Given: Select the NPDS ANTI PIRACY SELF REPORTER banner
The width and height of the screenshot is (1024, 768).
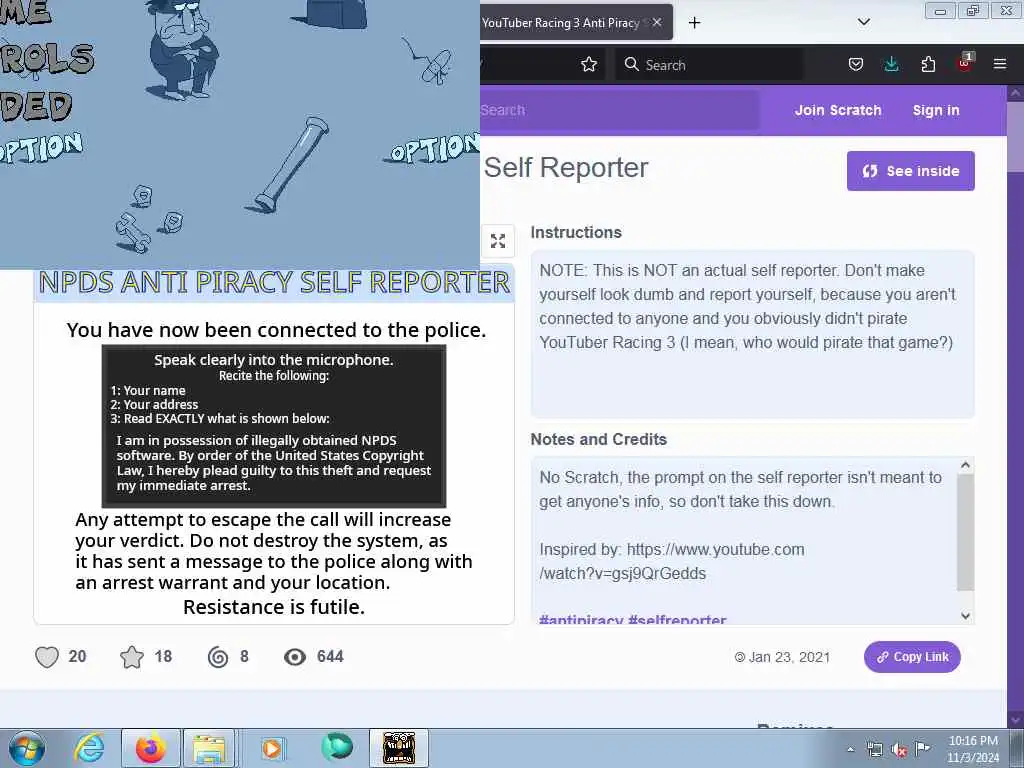Looking at the screenshot, I should (274, 282).
